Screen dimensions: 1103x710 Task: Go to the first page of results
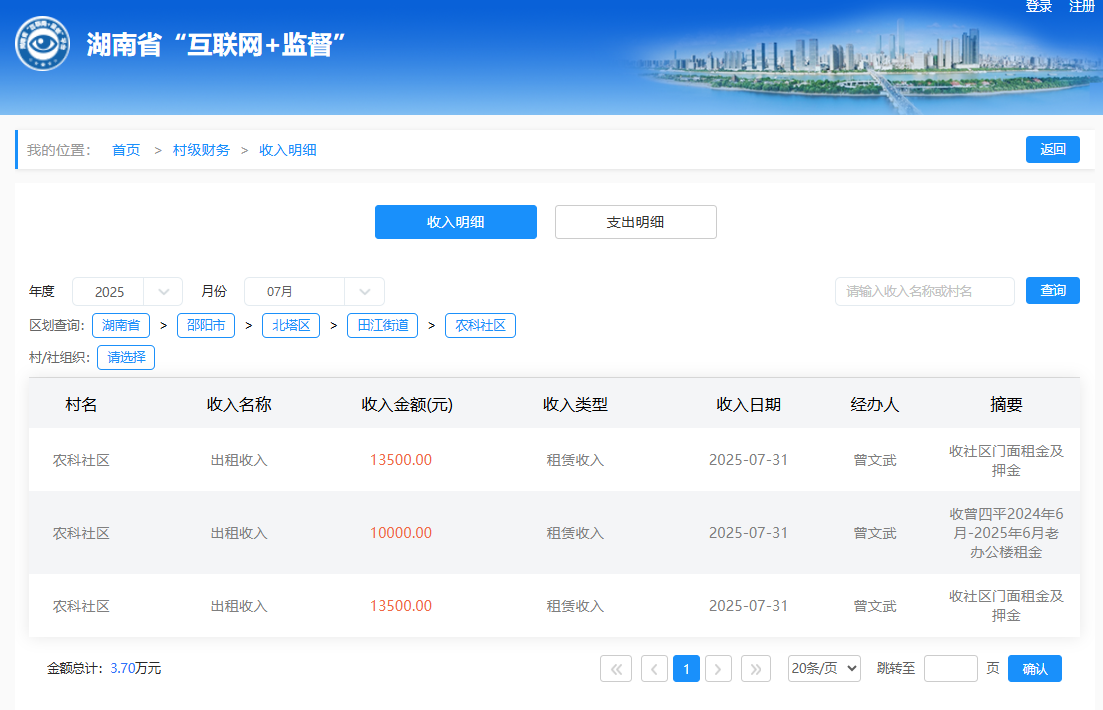click(616, 669)
